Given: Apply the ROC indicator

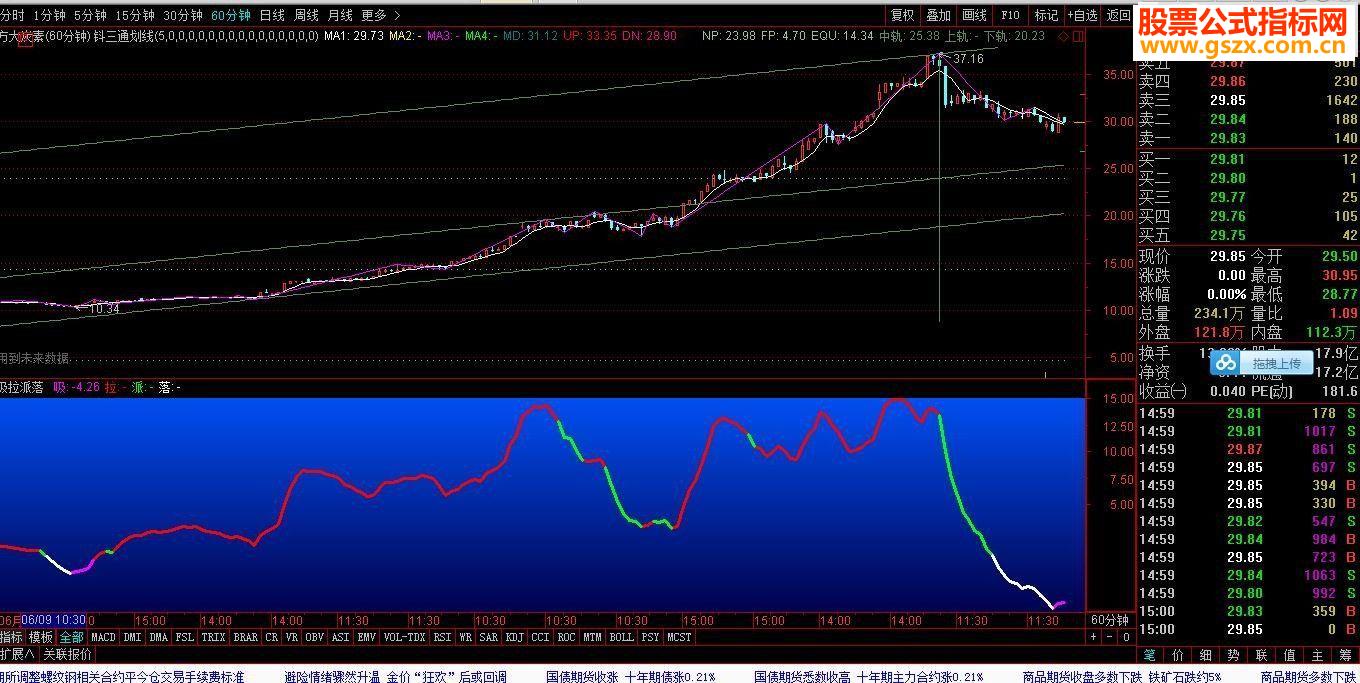Looking at the screenshot, I should [567, 637].
